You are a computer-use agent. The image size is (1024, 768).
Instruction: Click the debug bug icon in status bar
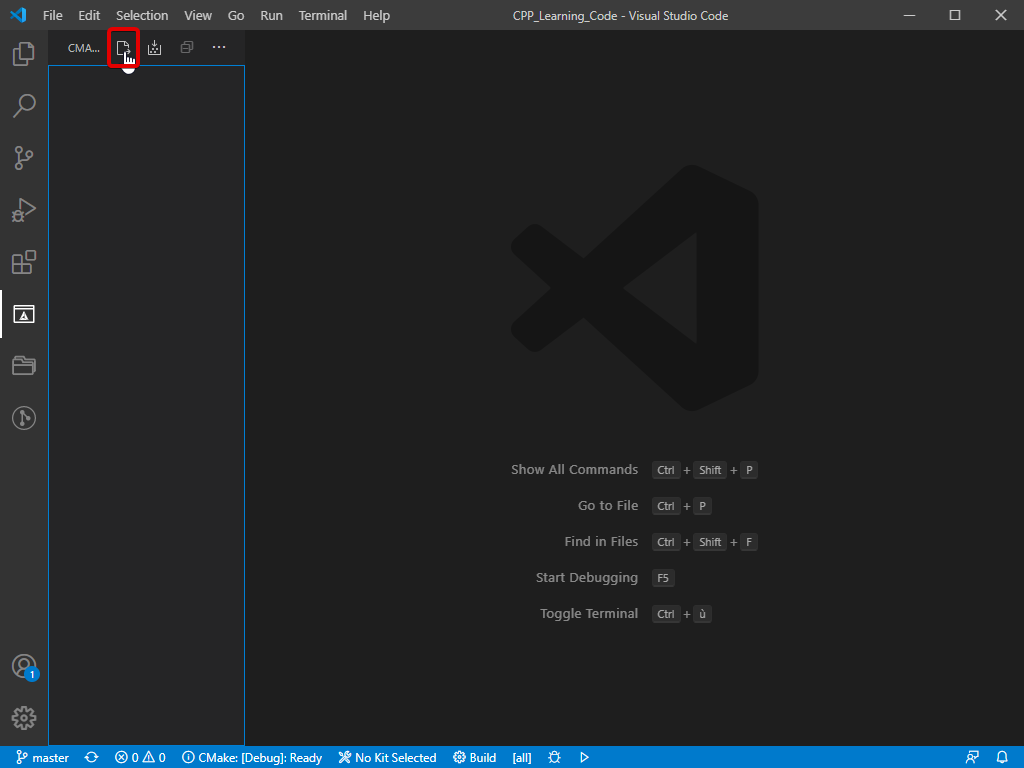pyautogui.click(x=554, y=758)
